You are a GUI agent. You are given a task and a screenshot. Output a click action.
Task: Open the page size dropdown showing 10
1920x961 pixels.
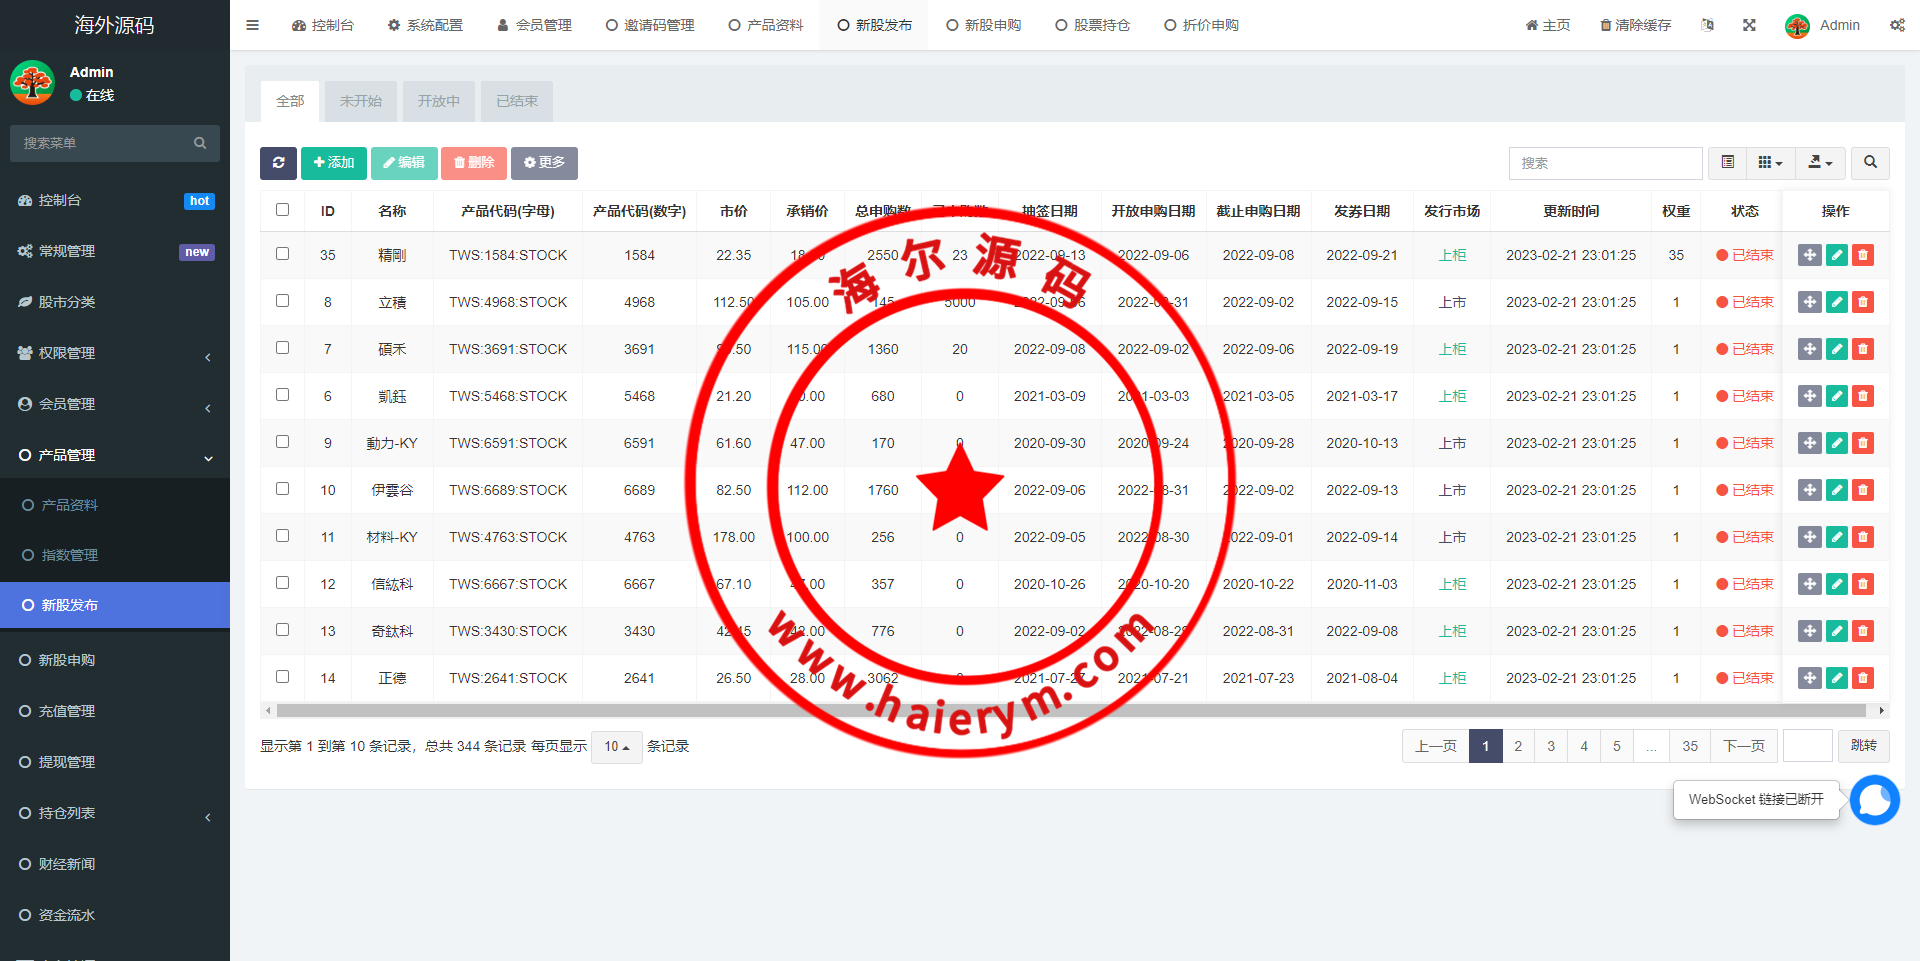616,747
